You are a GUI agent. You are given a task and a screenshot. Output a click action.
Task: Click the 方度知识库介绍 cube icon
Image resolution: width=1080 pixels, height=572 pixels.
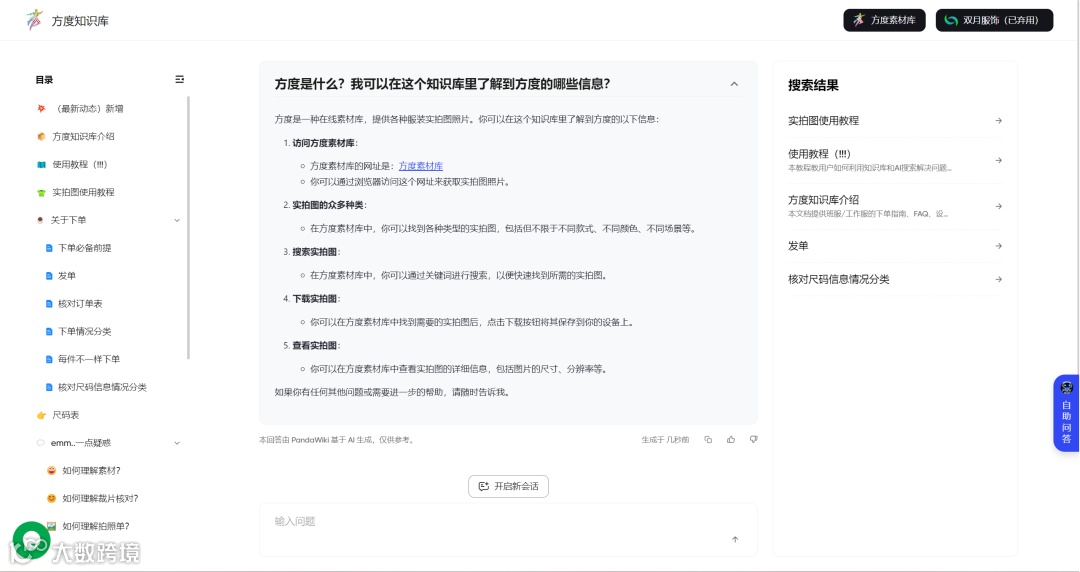click(x=41, y=136)
